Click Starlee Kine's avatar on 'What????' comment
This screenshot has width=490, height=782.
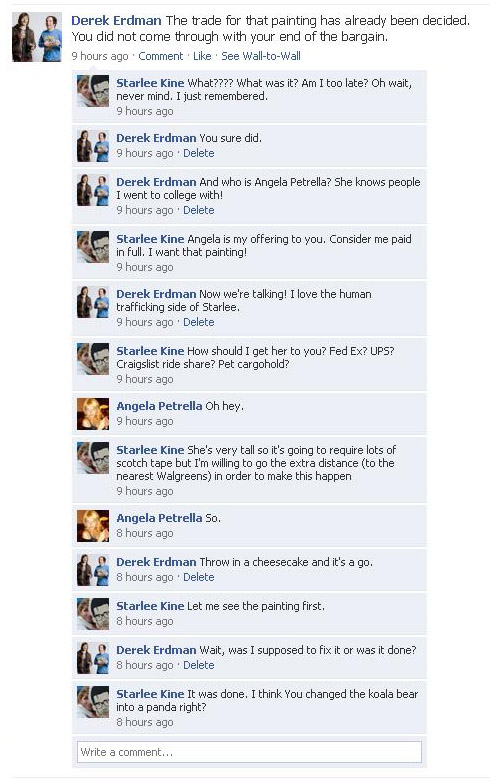pos(93,91)
